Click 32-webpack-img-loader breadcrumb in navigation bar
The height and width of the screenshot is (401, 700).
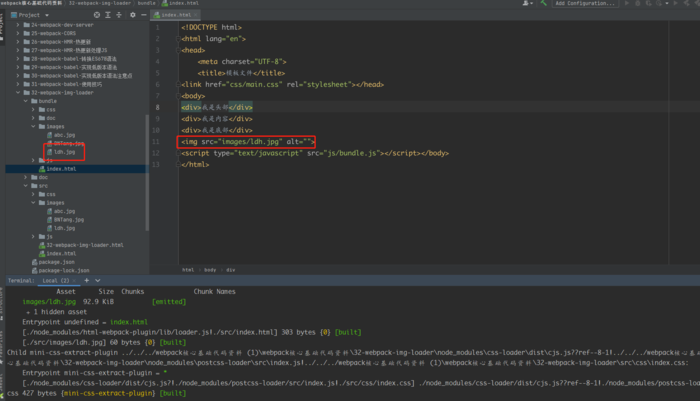(x=100, y=3)
